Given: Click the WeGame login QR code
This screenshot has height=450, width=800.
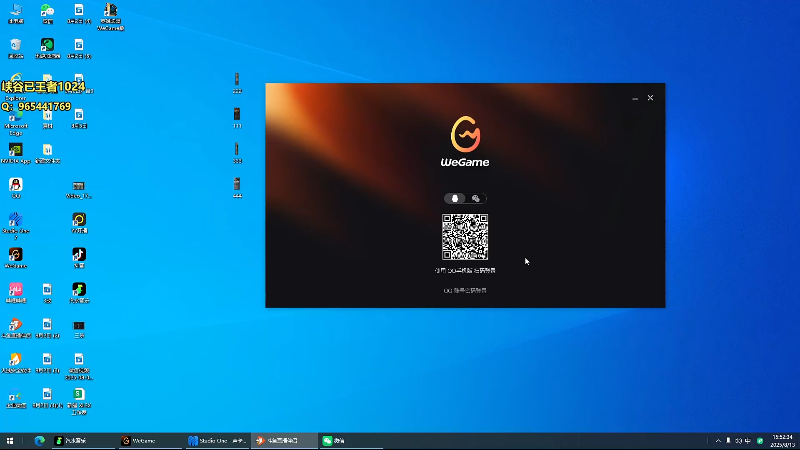Looking at the screenshot, I should (465, 237).
